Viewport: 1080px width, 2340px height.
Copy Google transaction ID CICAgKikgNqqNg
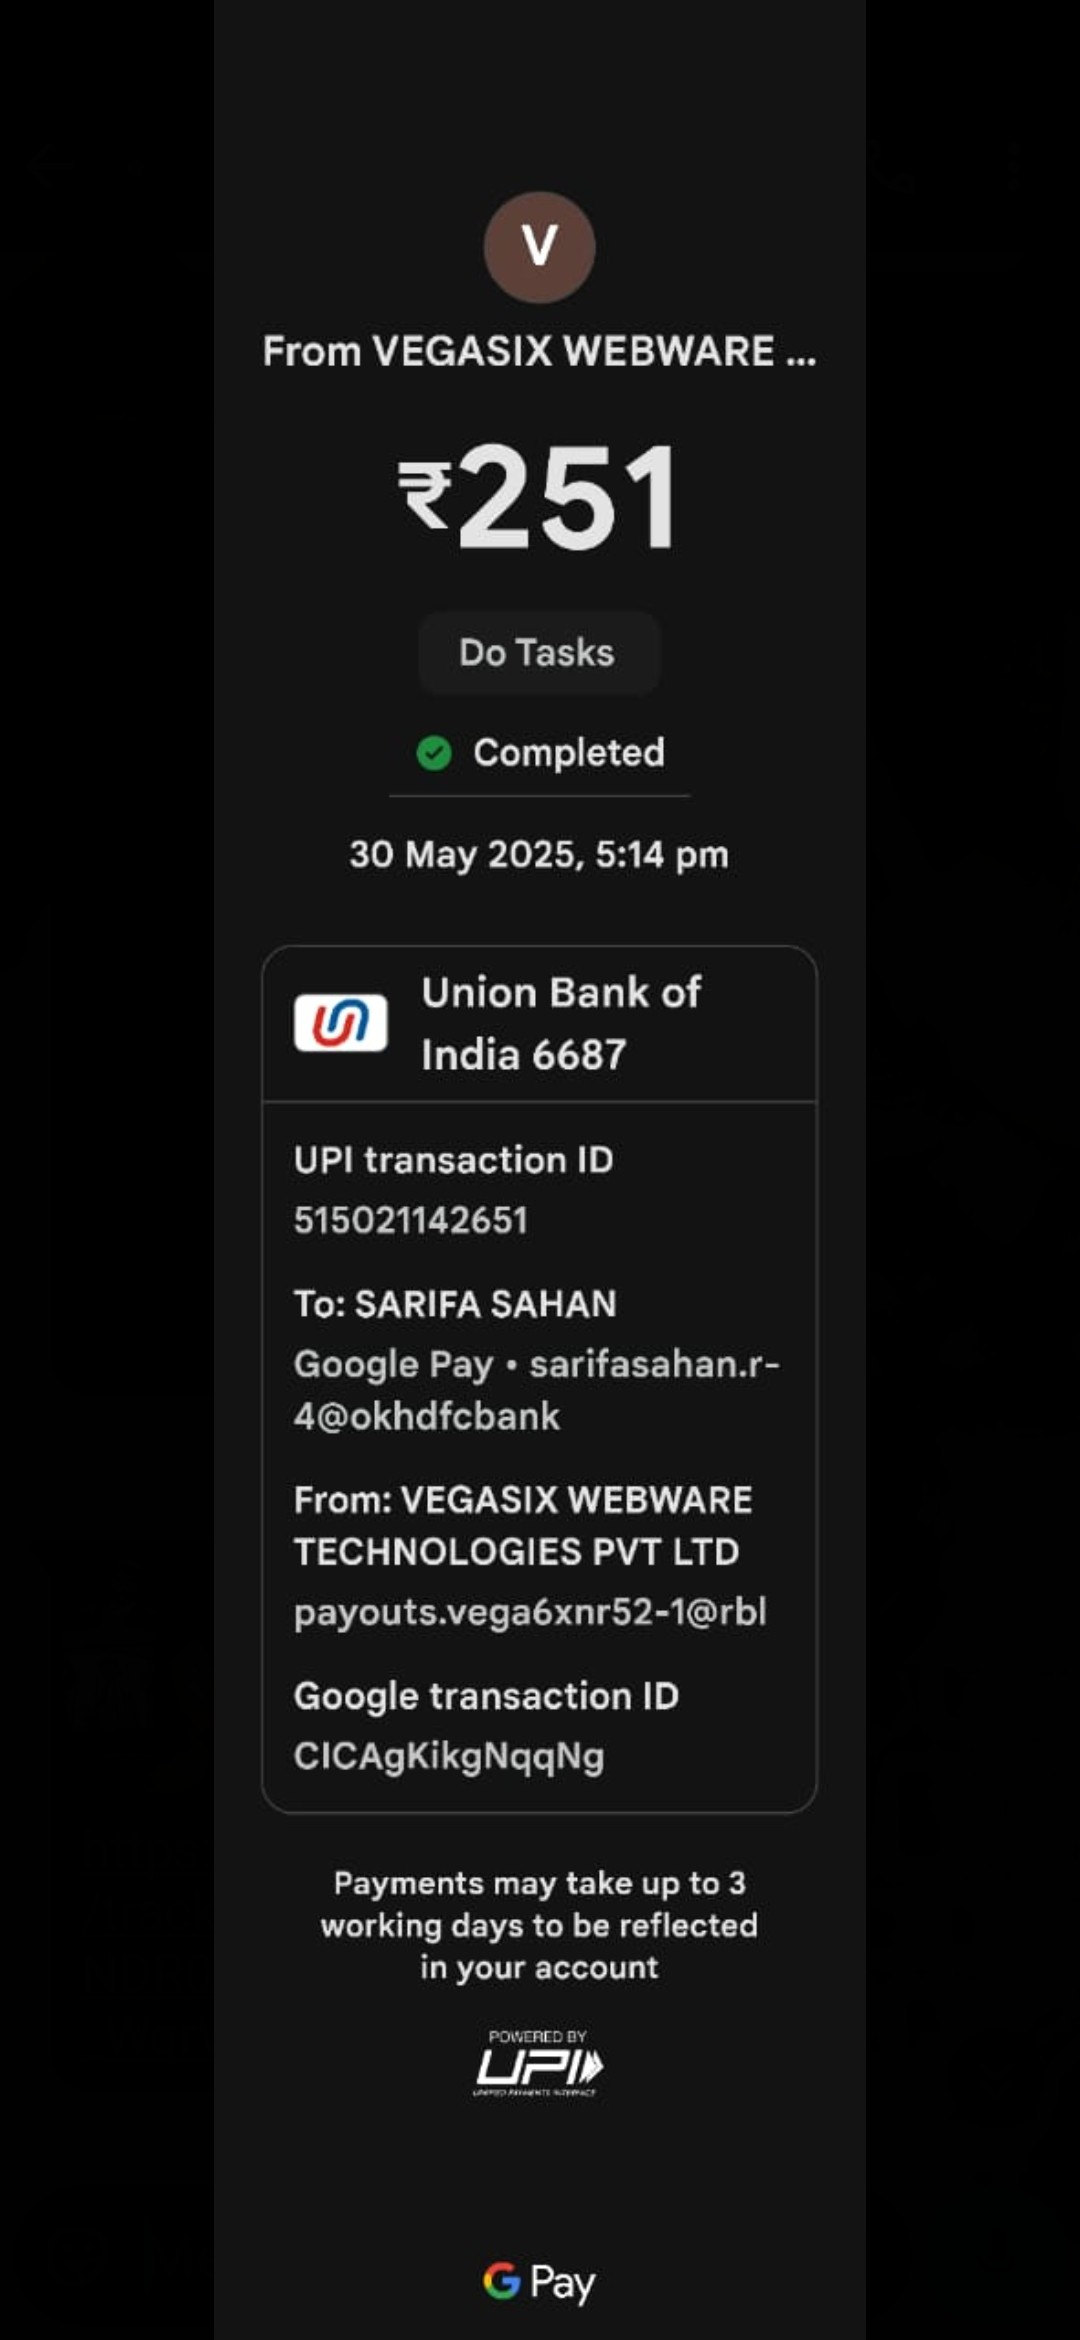pyautogui.click(x=449, y=1757)
